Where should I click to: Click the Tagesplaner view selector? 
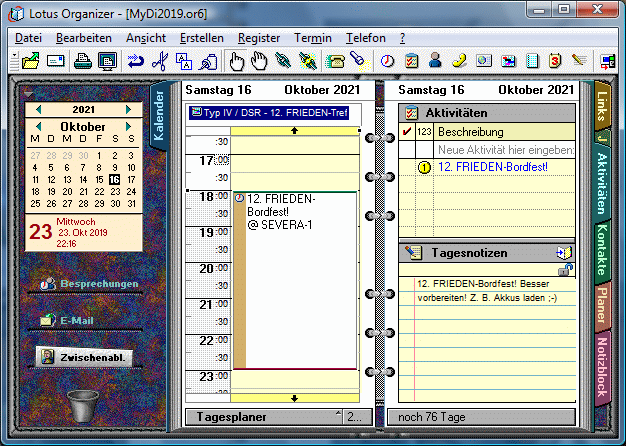pos(265,417)
